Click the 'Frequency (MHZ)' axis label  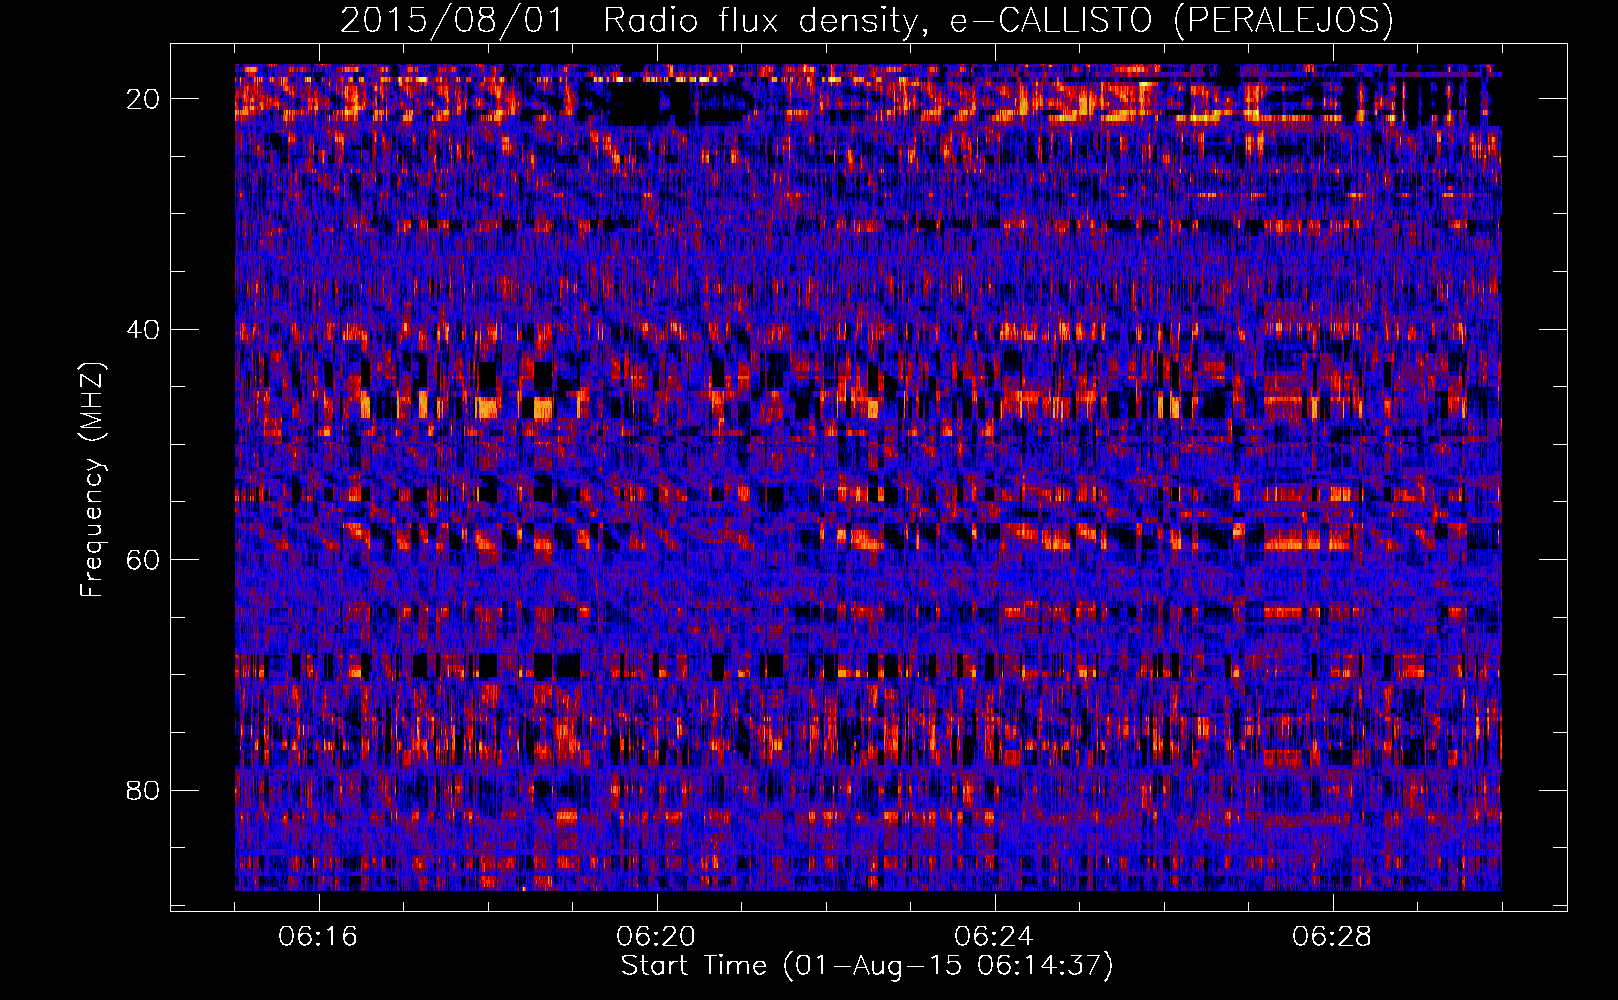tap(92, 480)
